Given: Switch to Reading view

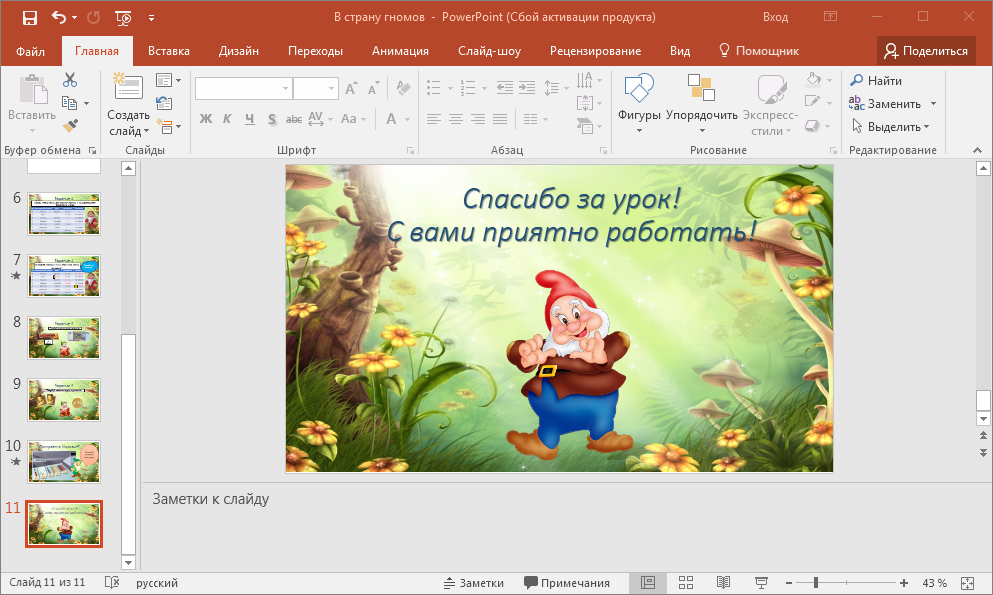Looking at the screenshot, I should click(723, 583).
